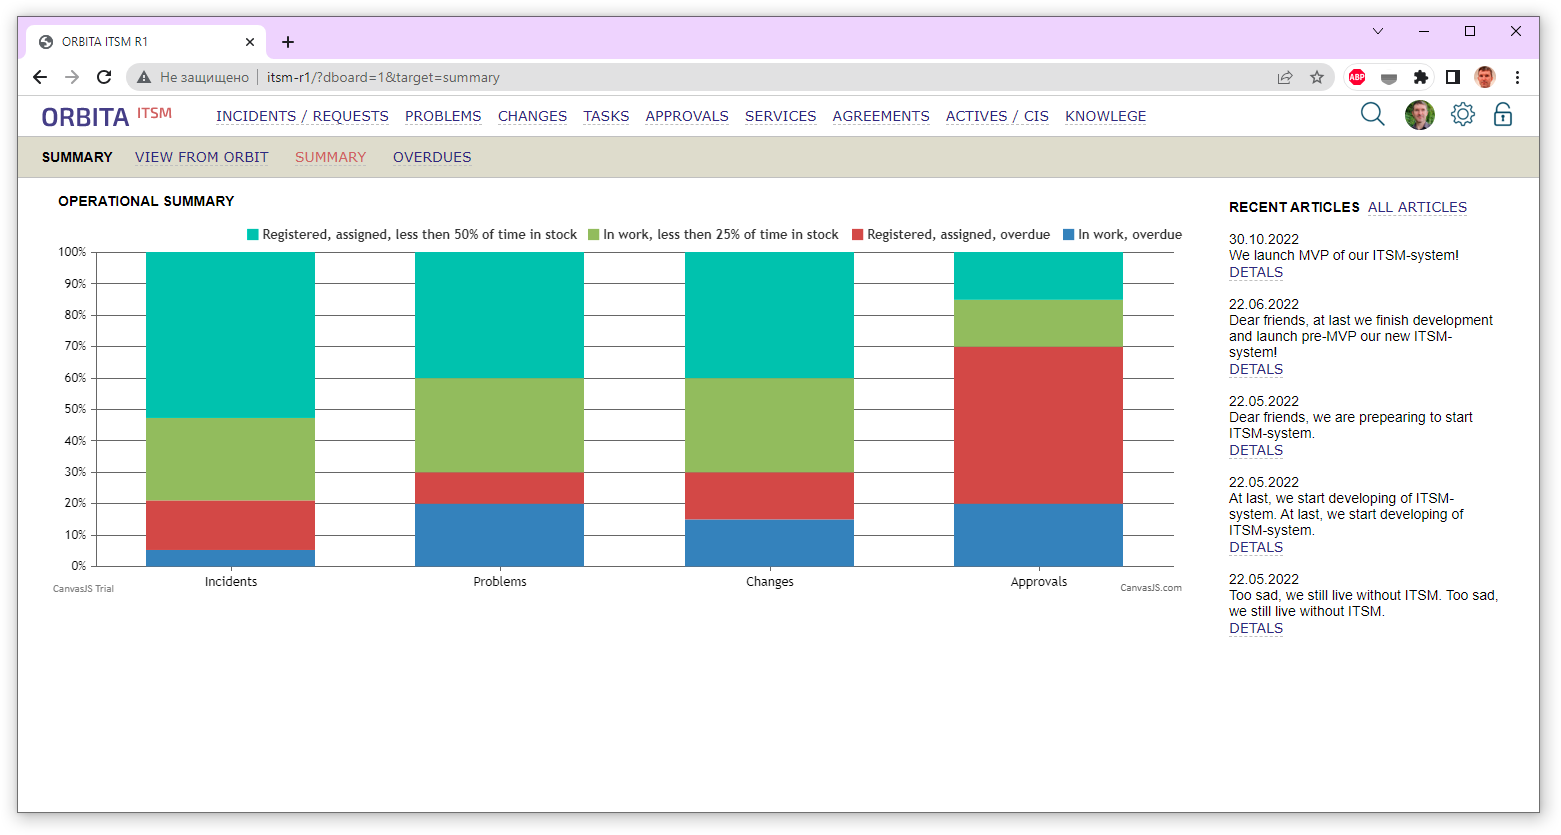Image resolution: width=1561 pixels, height=835 pixels.
Task: Click the share page icon
Action: point(1285,77)
